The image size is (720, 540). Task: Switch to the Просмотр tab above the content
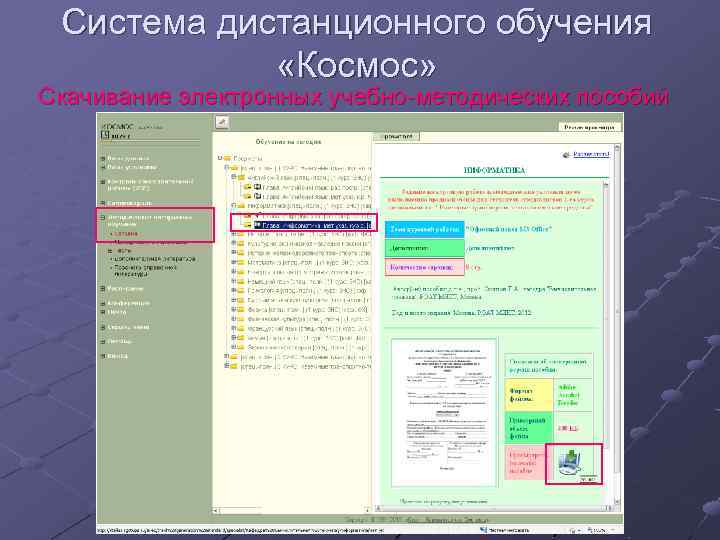398,136
